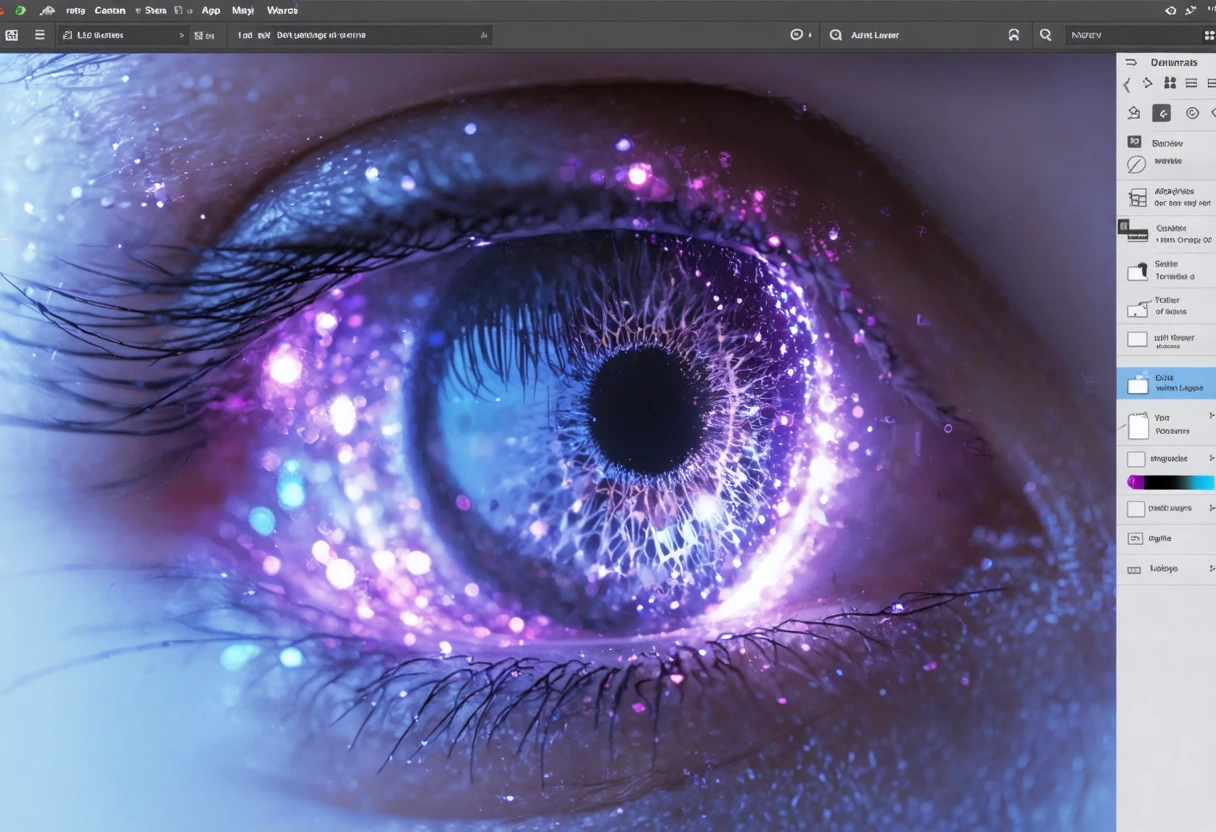Open the rightmost menu in the menu bar
This screenshot has width=1216, height=832.
click(x=282, y=10)
